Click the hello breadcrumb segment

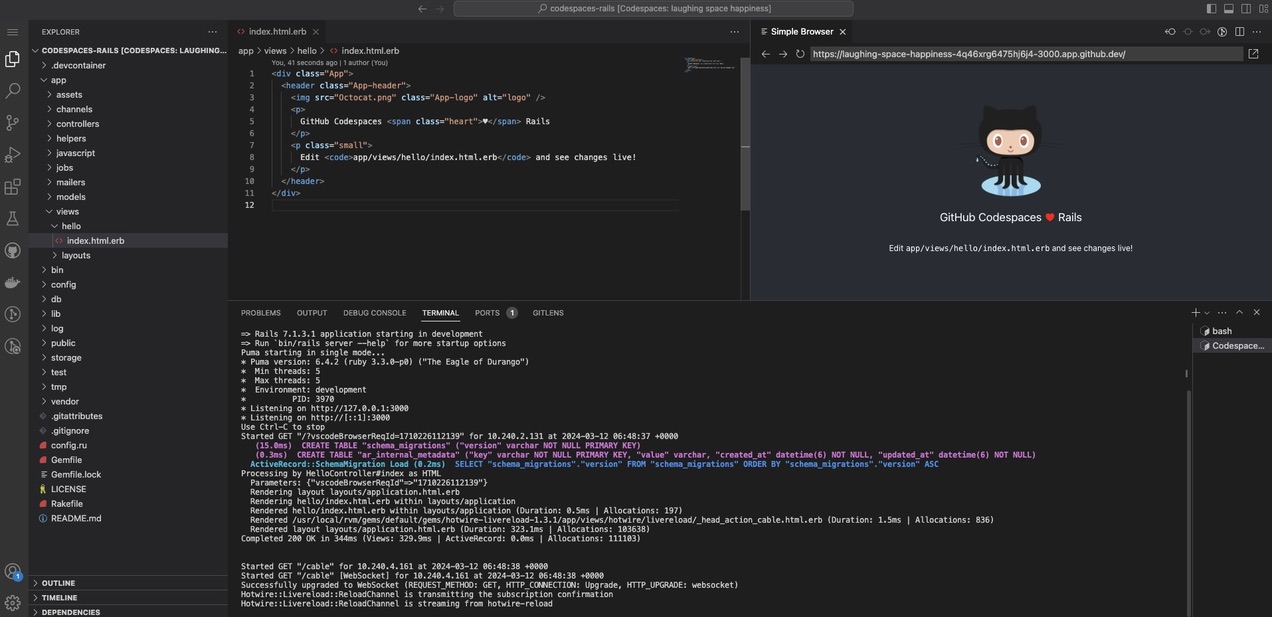coord(307,51)
